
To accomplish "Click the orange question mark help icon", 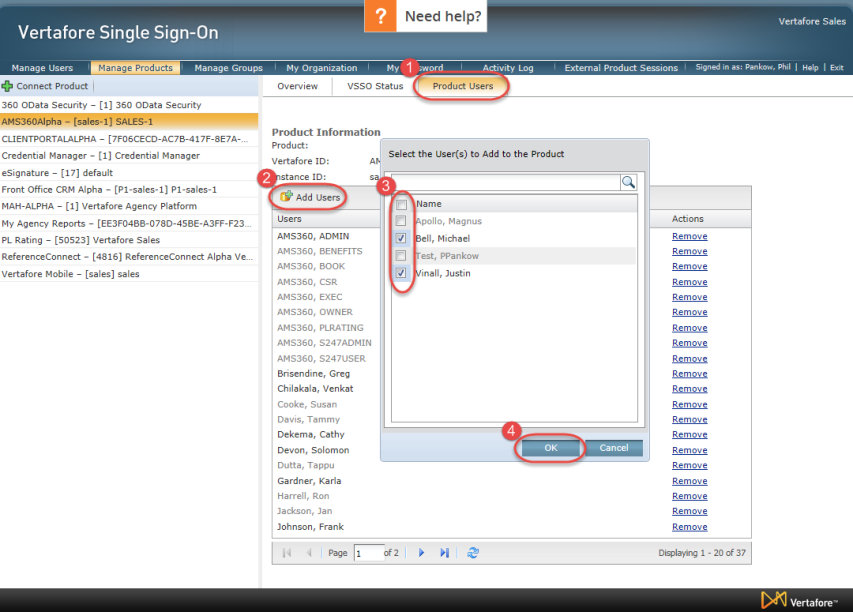I will 380,16.
